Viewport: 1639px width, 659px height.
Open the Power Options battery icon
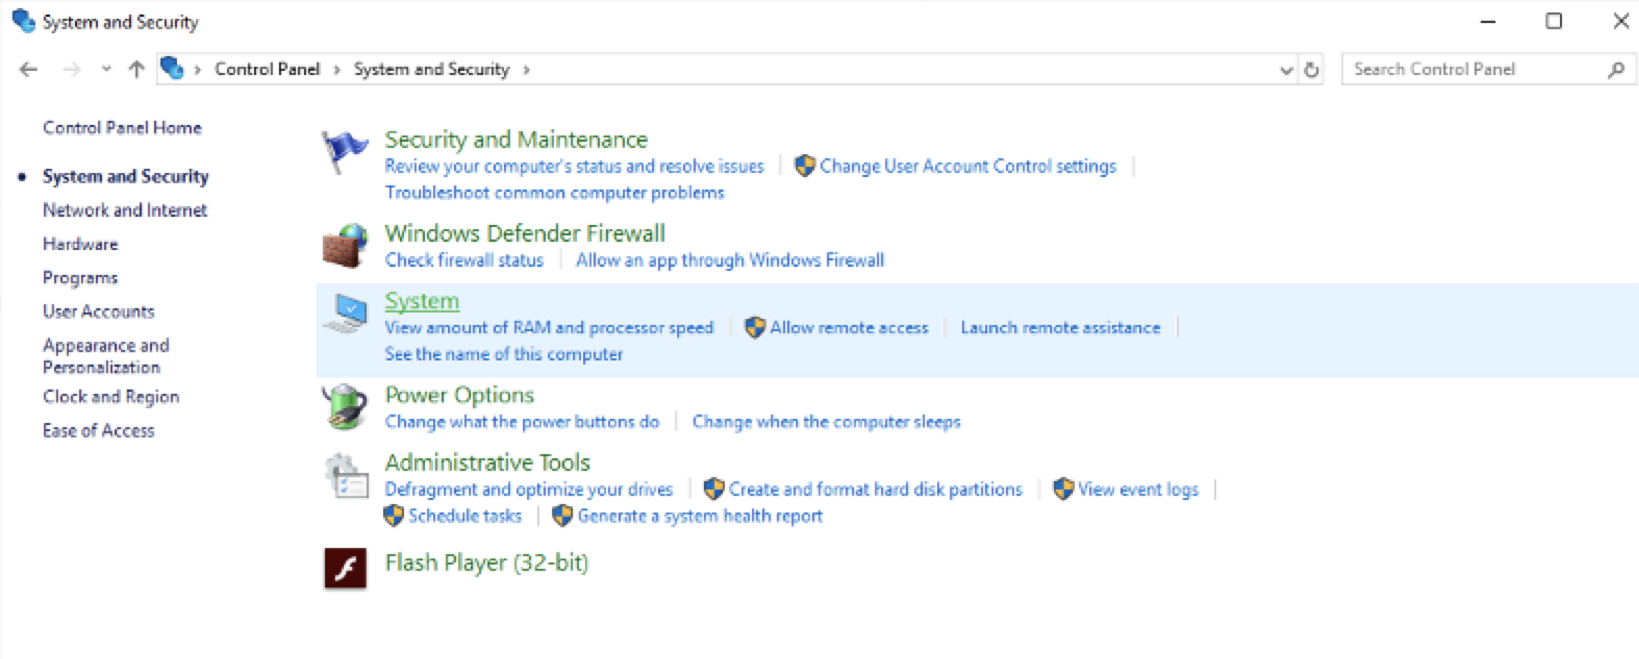[x=345, y=406]
